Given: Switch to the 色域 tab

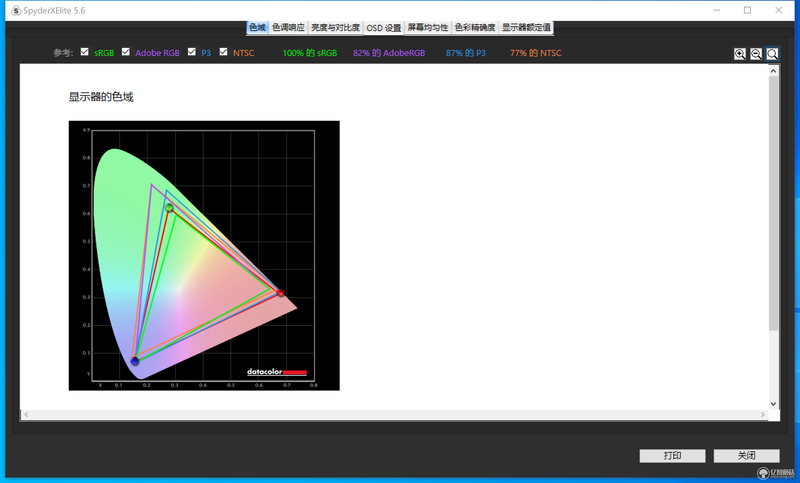Looking at the screenshot, I should click(x=258, y=28).
